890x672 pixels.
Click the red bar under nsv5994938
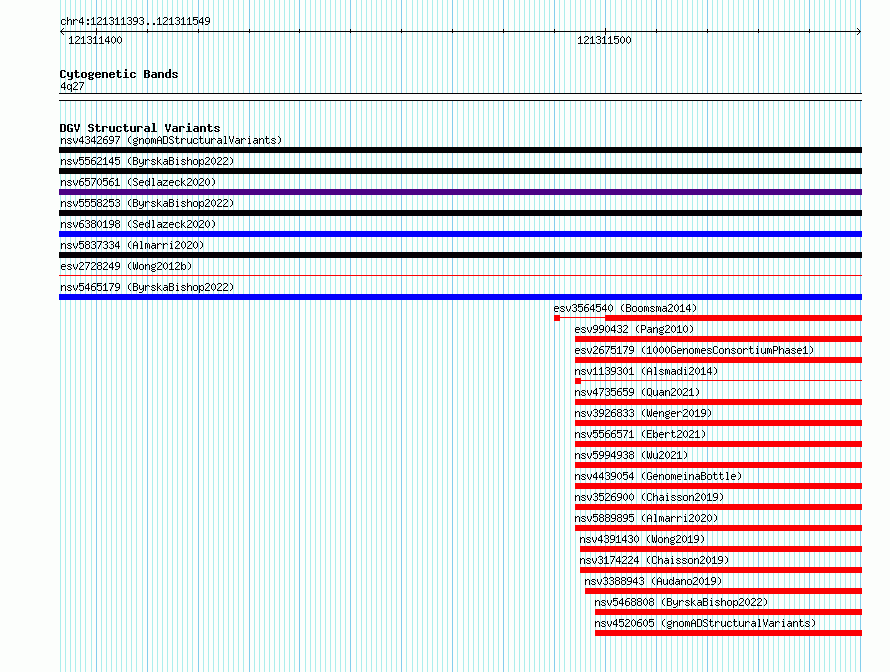coord(719,465)
